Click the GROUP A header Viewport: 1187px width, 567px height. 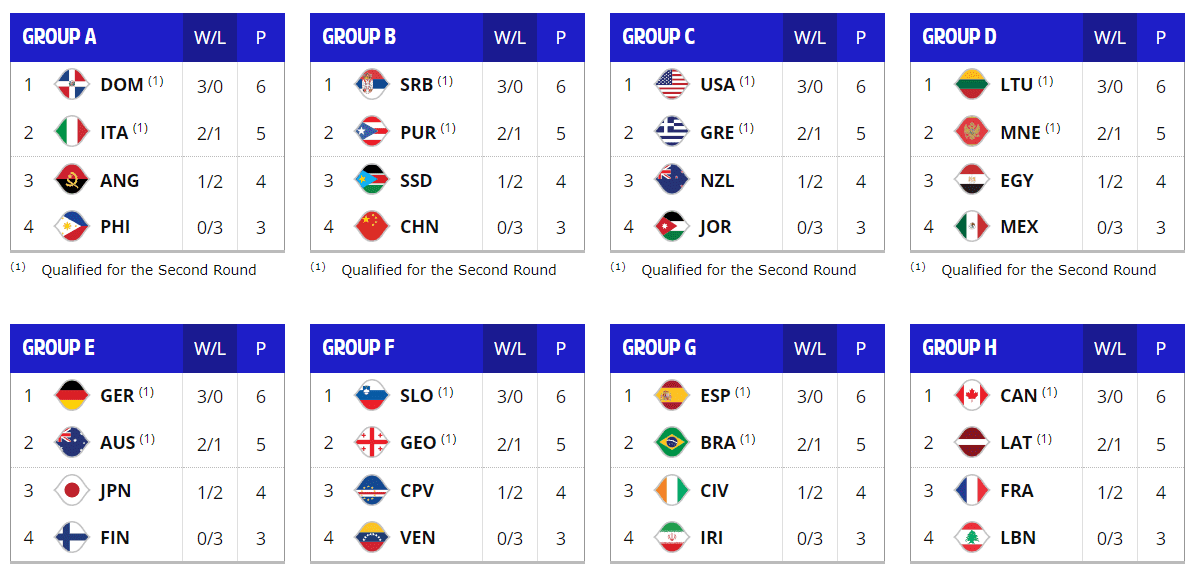pos(59,37)
